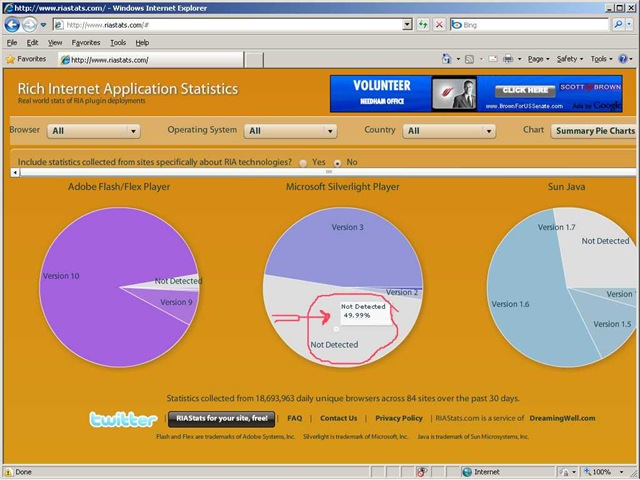
Task: Click the browser Back arrow button
Action: 13,24
